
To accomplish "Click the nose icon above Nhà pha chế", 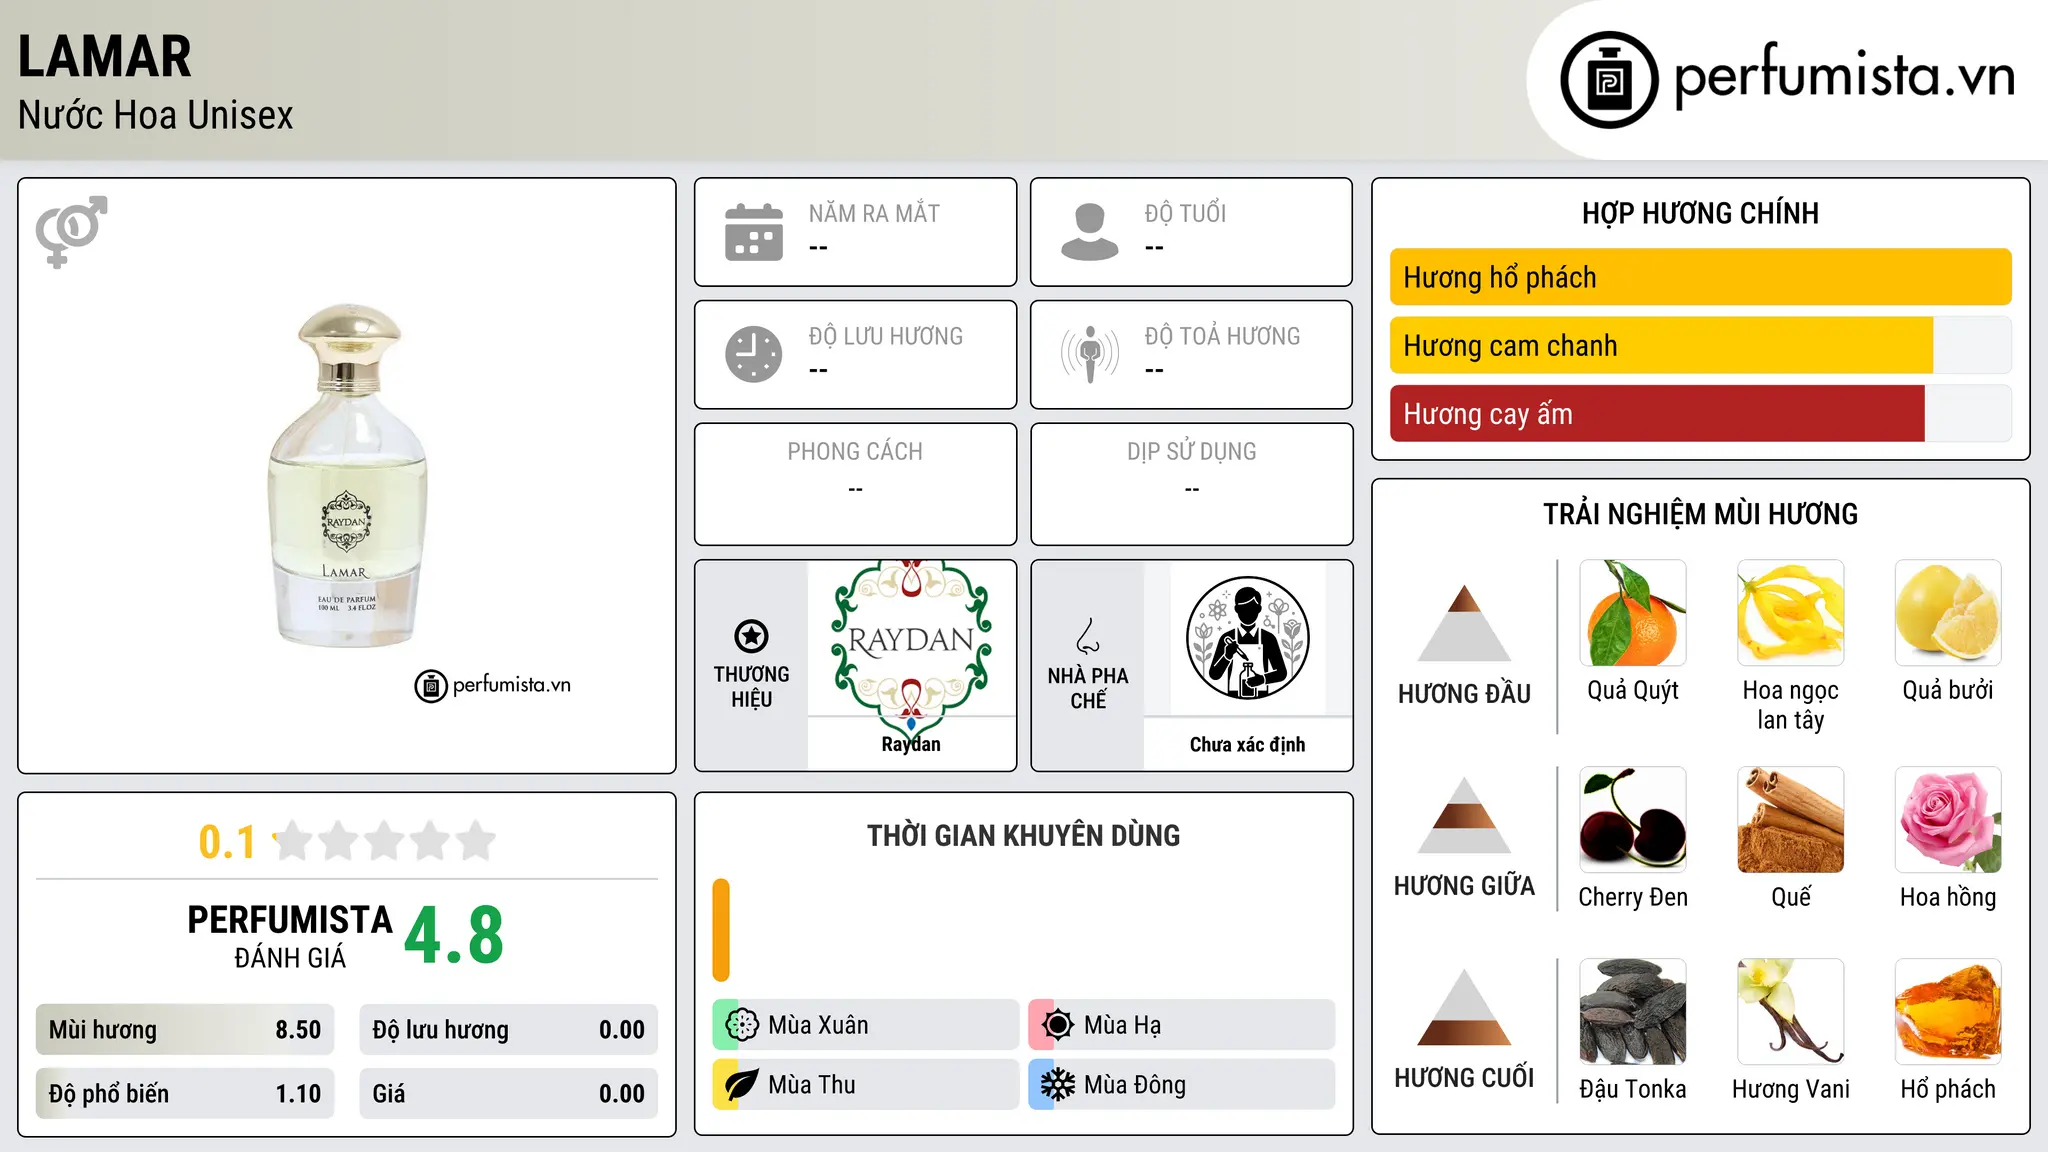I will pyautogui.click(x=1088, y=636).
